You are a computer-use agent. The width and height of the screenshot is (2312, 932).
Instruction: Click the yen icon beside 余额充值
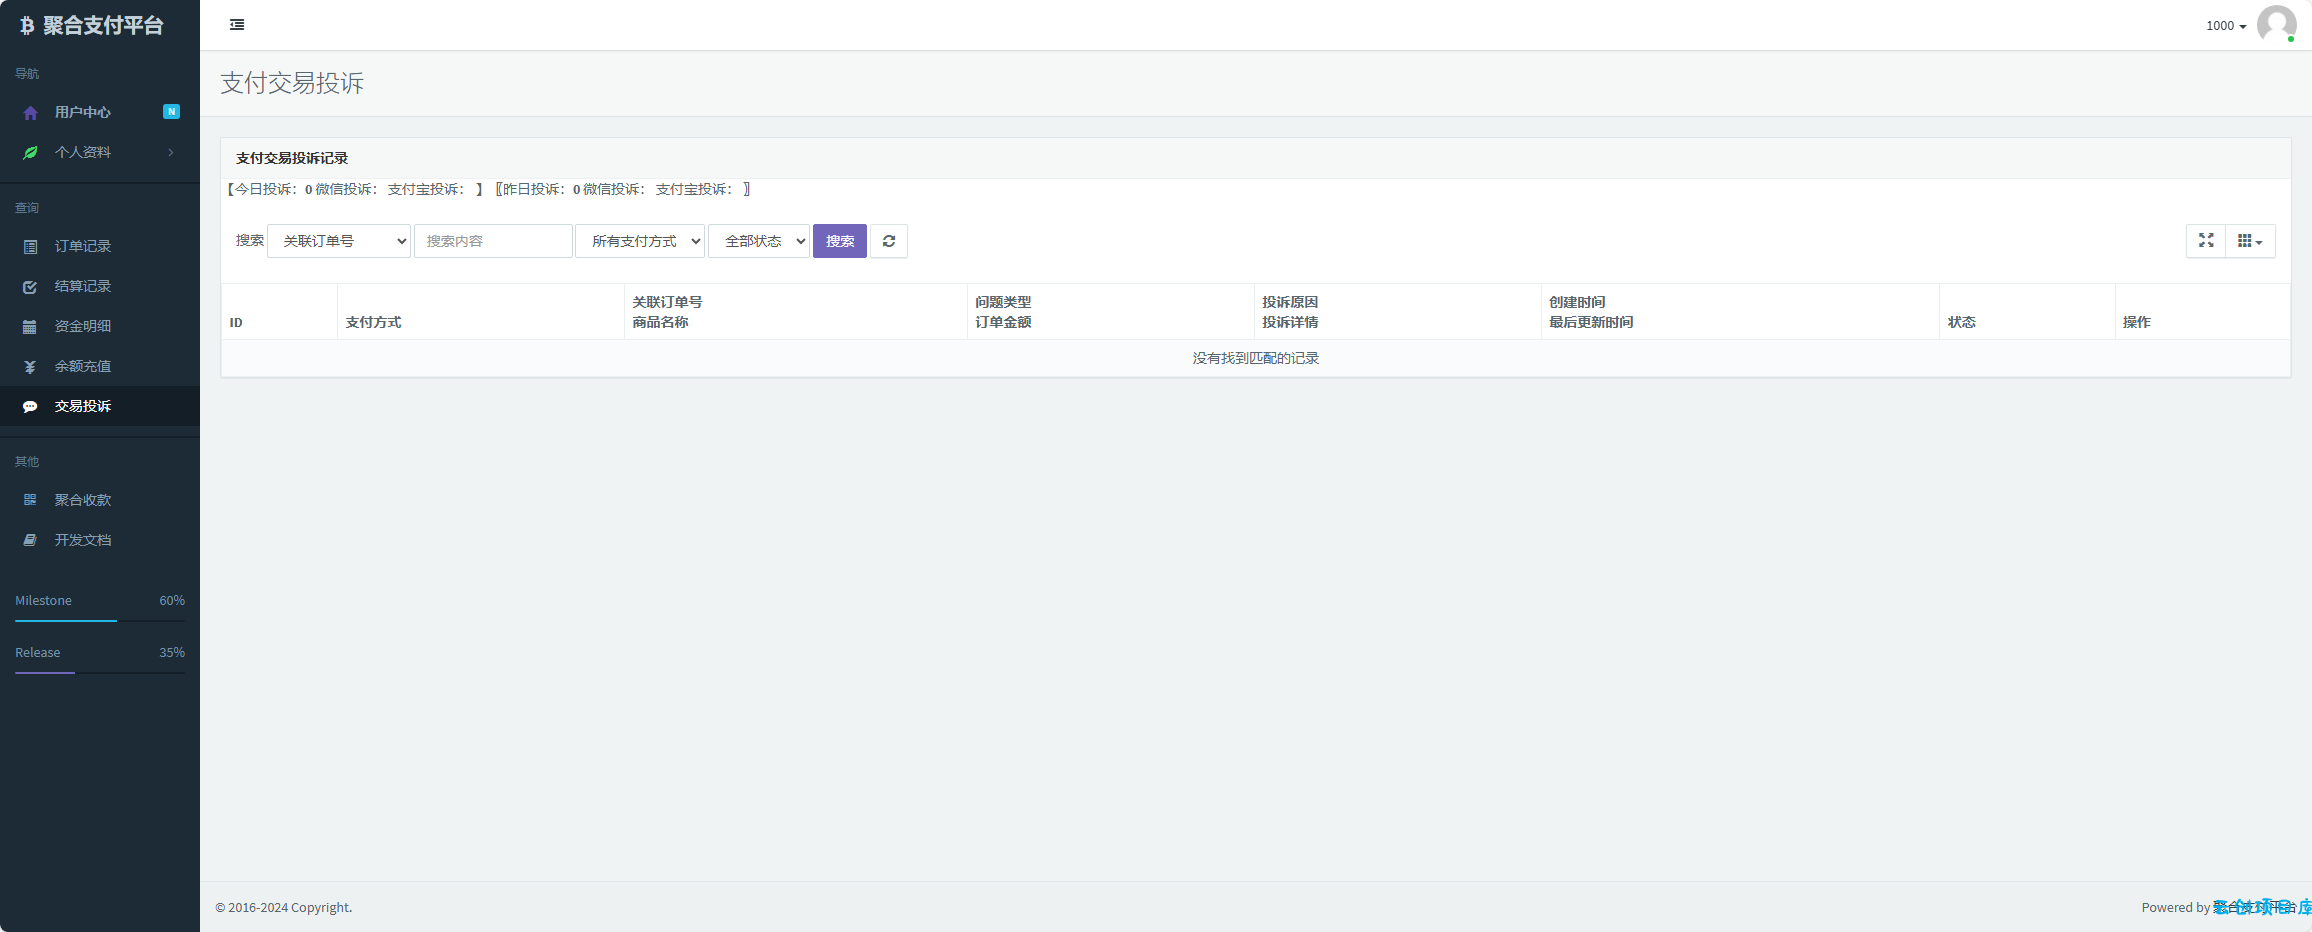click(x=30, y=367)
